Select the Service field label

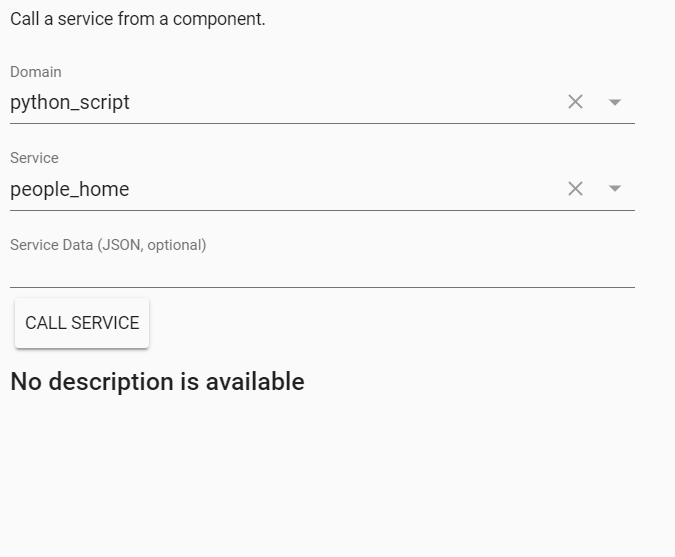34,158
